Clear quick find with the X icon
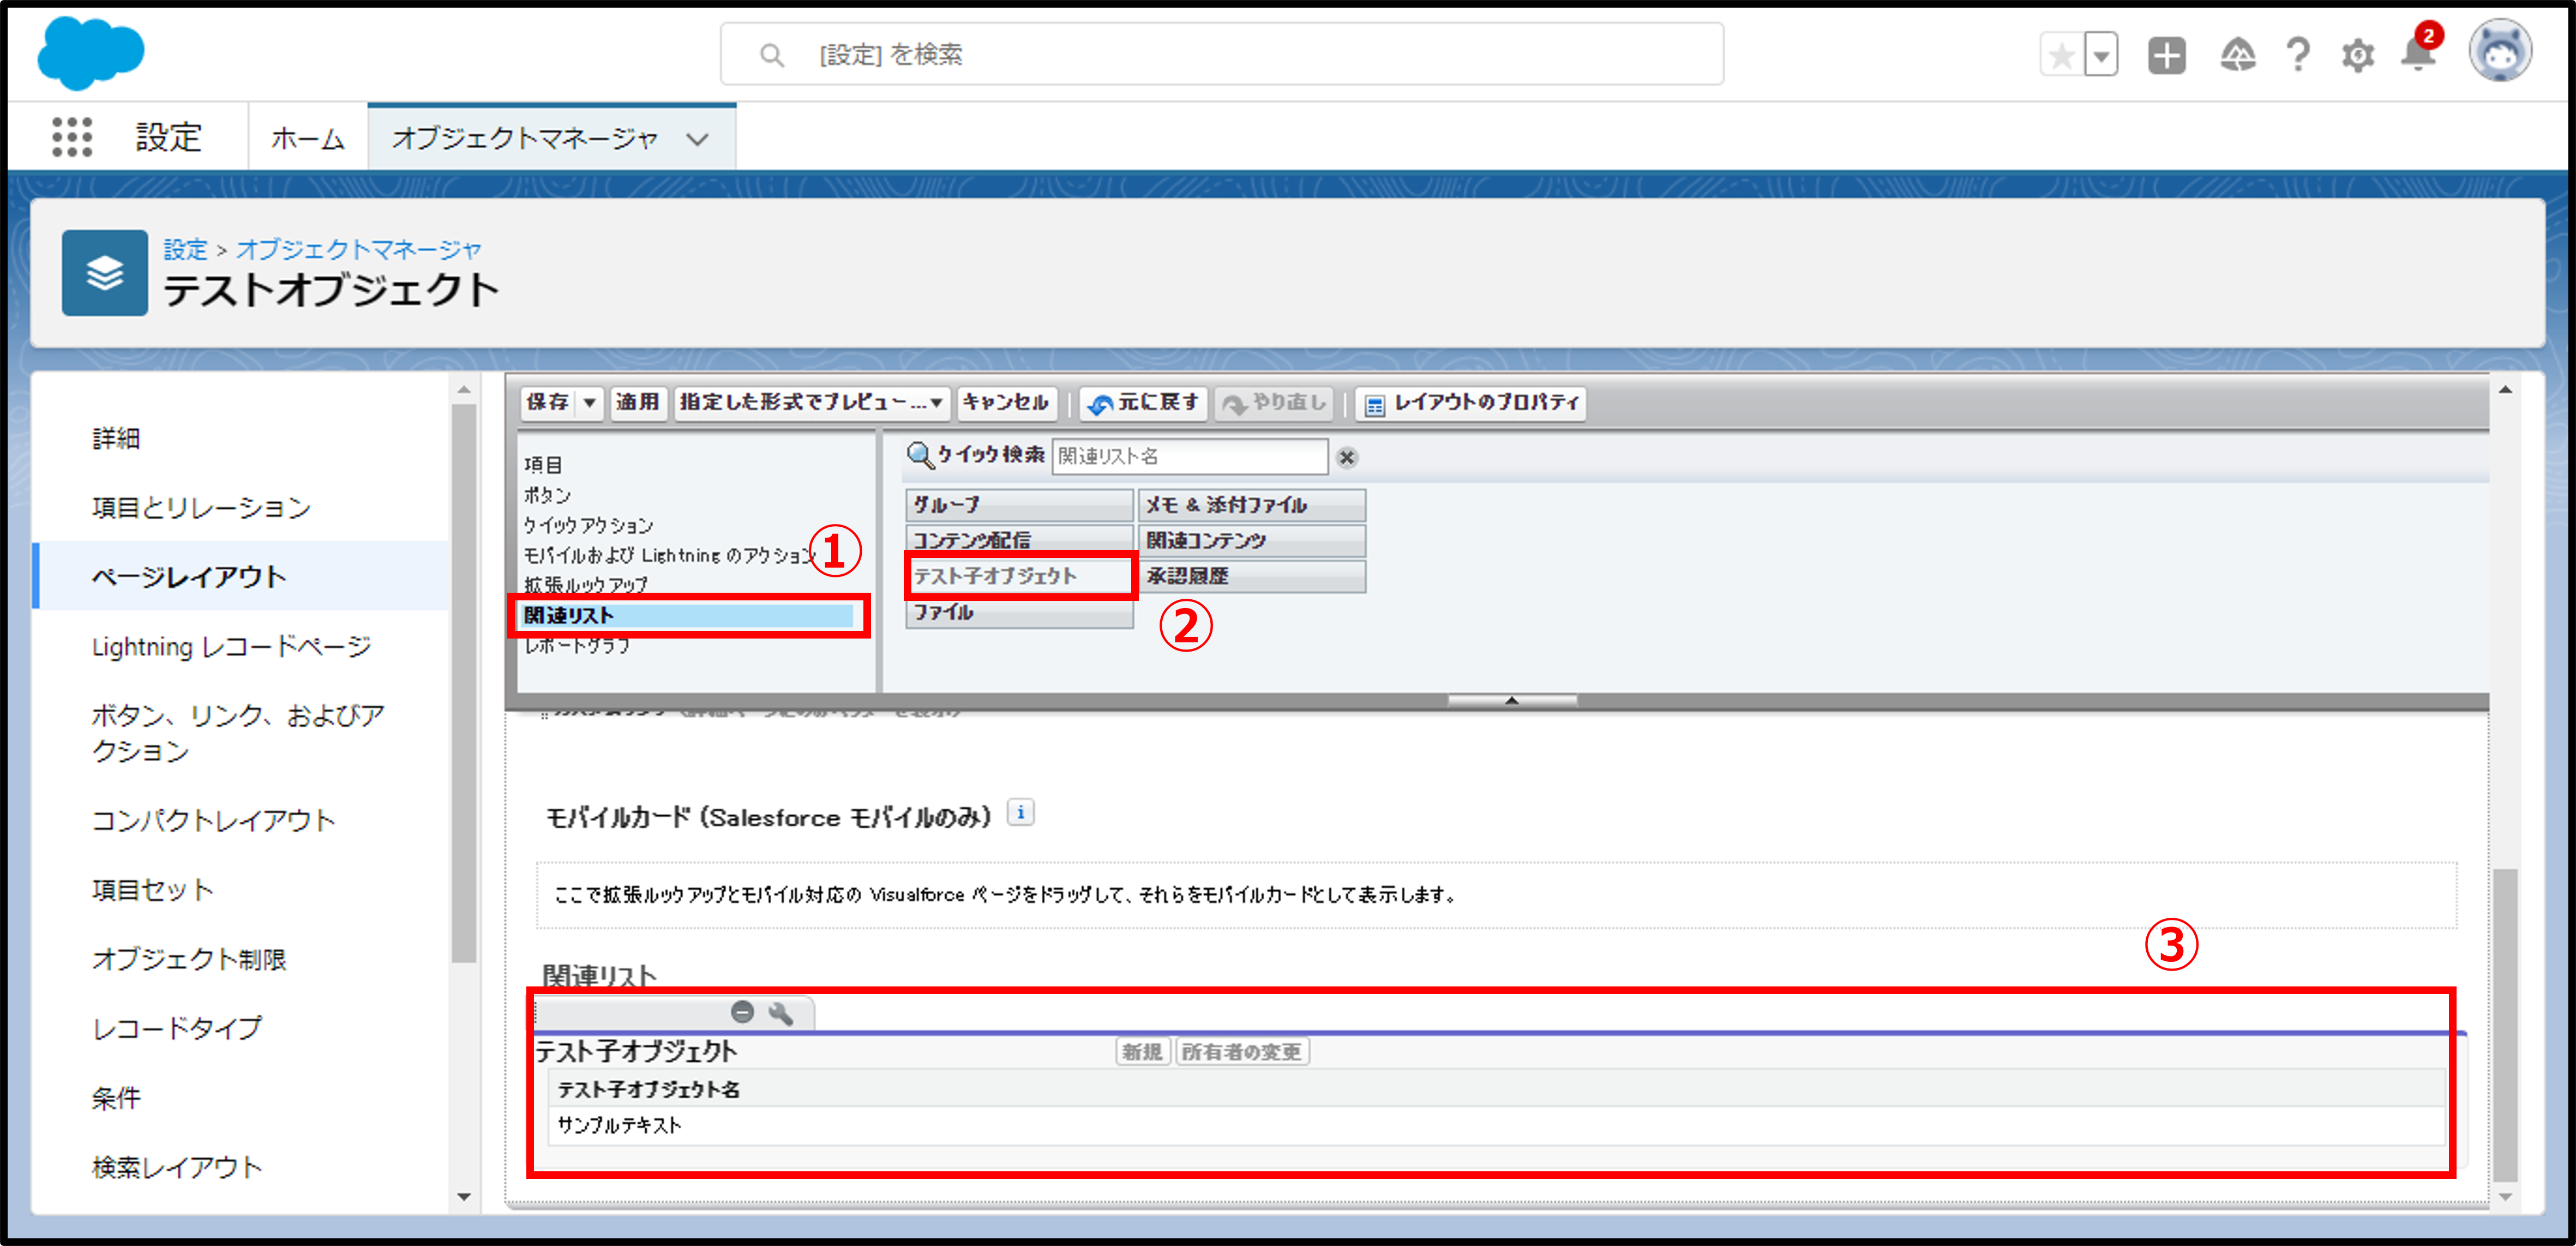Viewport: 2576px width, 1246px height. [1347, 457]
